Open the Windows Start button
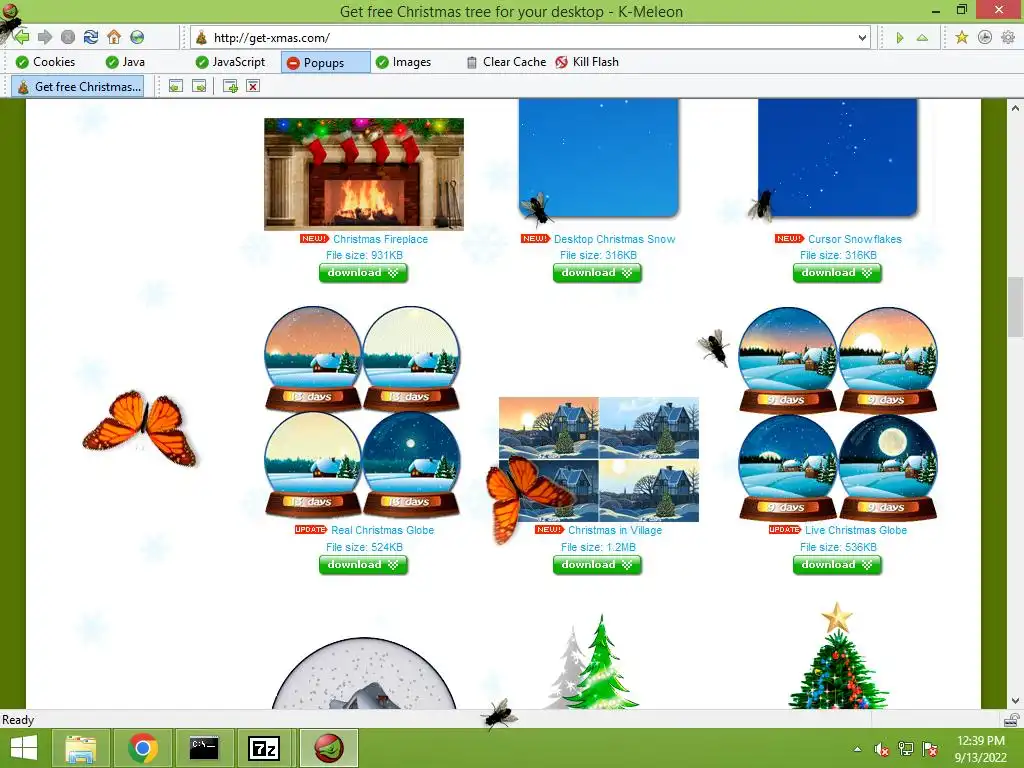This screenshot has width=1024, height=768. 24,748
